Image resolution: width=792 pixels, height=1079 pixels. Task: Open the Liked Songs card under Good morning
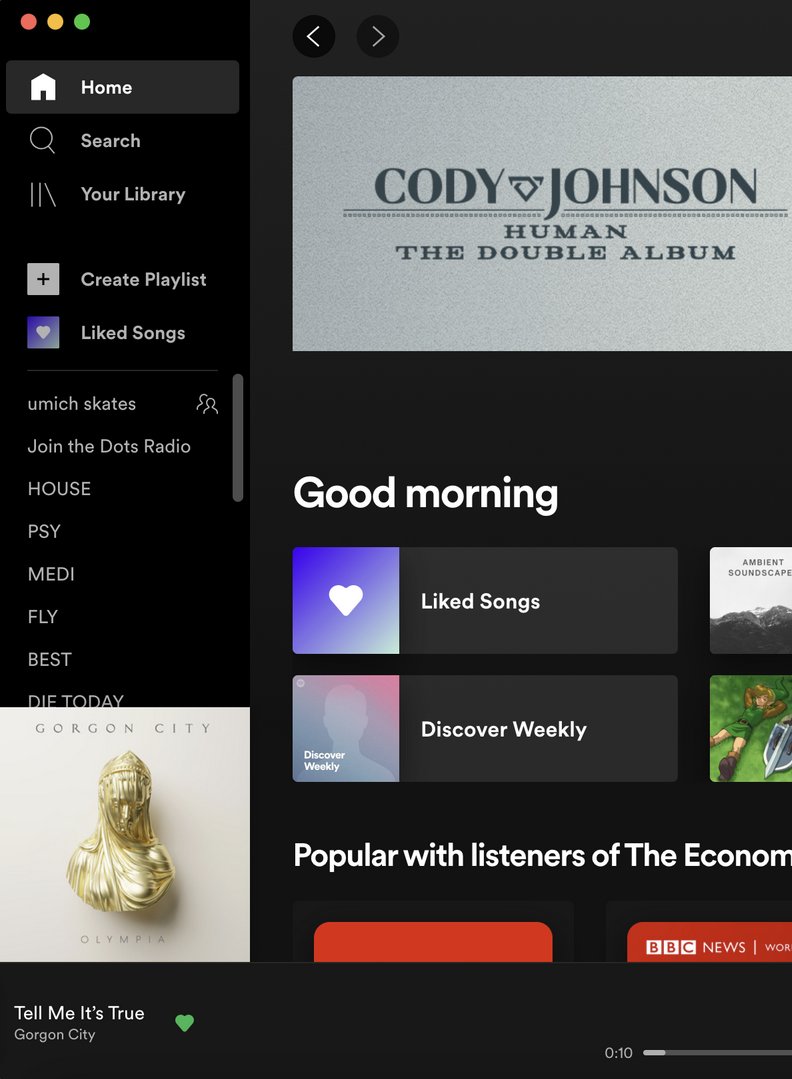point(485,601)
